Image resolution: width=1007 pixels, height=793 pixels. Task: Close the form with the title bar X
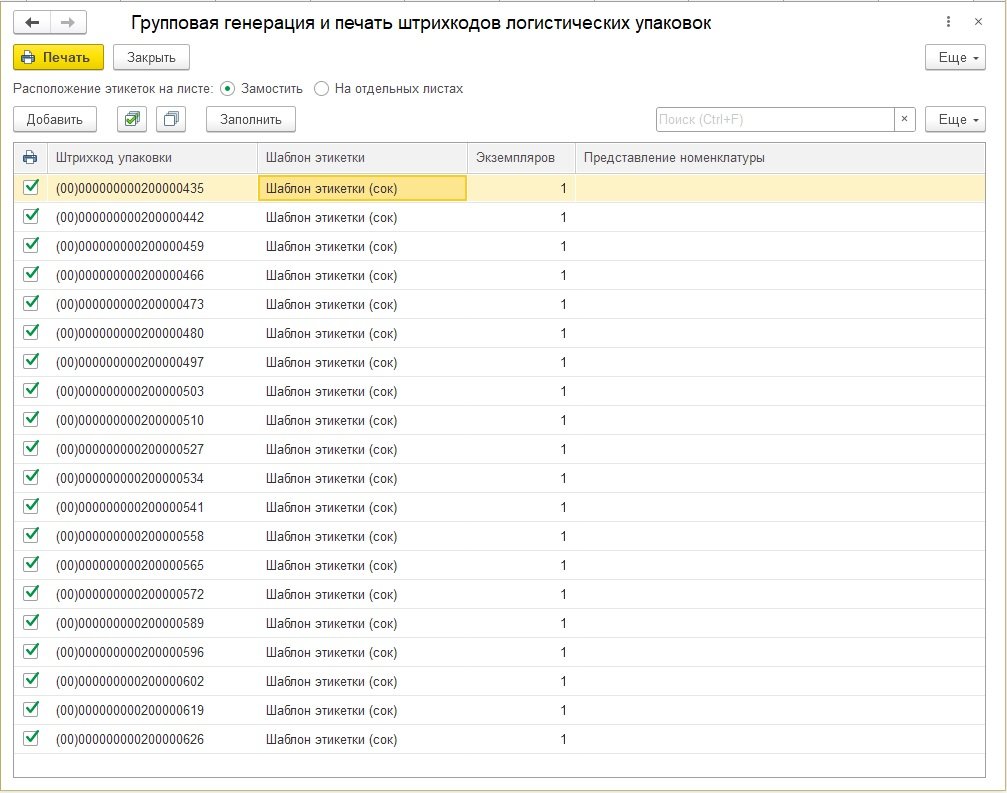click(980, 22)
